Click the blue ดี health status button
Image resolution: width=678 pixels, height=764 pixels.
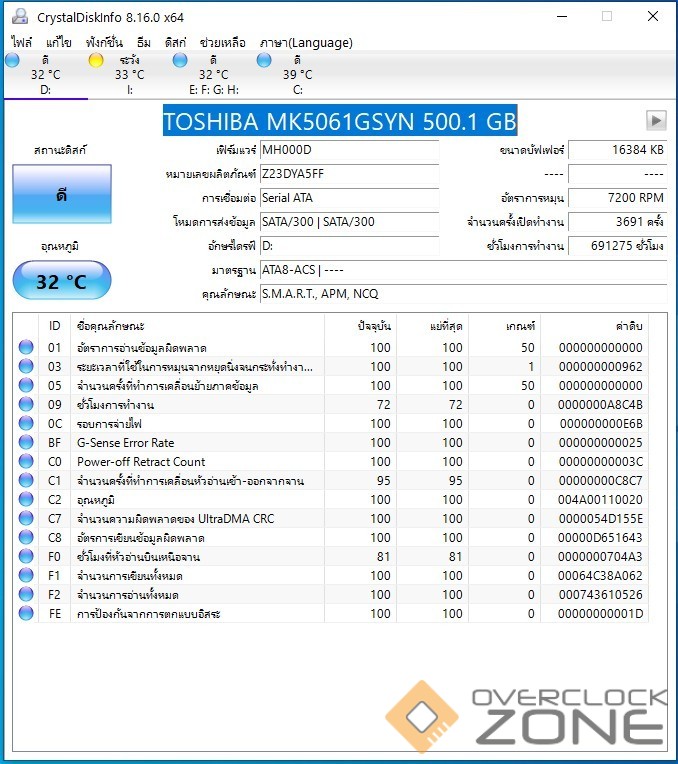coord(62,194)
